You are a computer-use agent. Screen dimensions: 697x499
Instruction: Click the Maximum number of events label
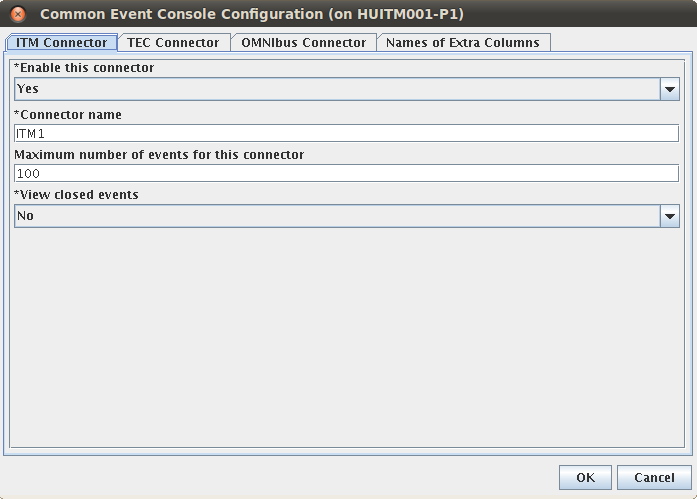(x=159, y=155)
